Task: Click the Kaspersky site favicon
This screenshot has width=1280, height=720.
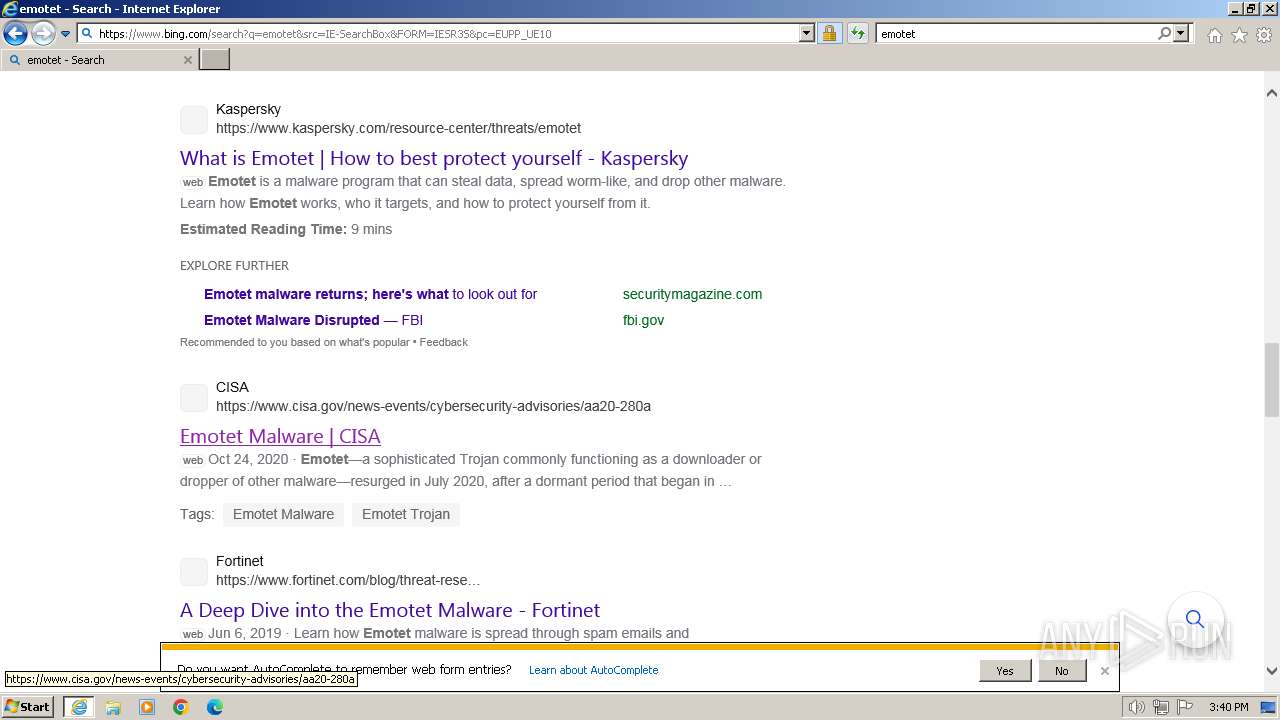Action: [194, 120]
